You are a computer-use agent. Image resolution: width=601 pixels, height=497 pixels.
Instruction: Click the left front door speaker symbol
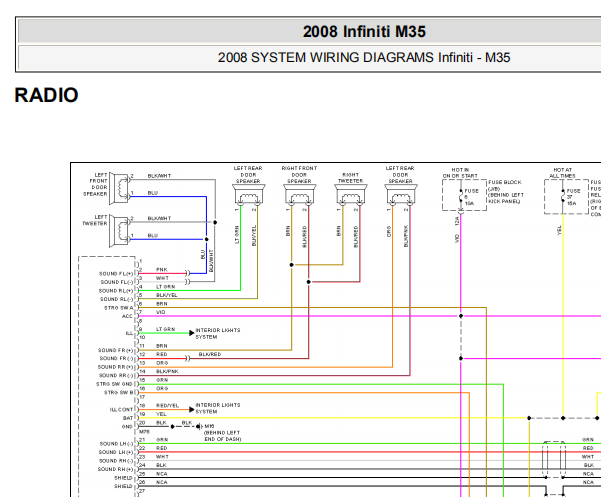pyautogui.click(x=119, y=189)
